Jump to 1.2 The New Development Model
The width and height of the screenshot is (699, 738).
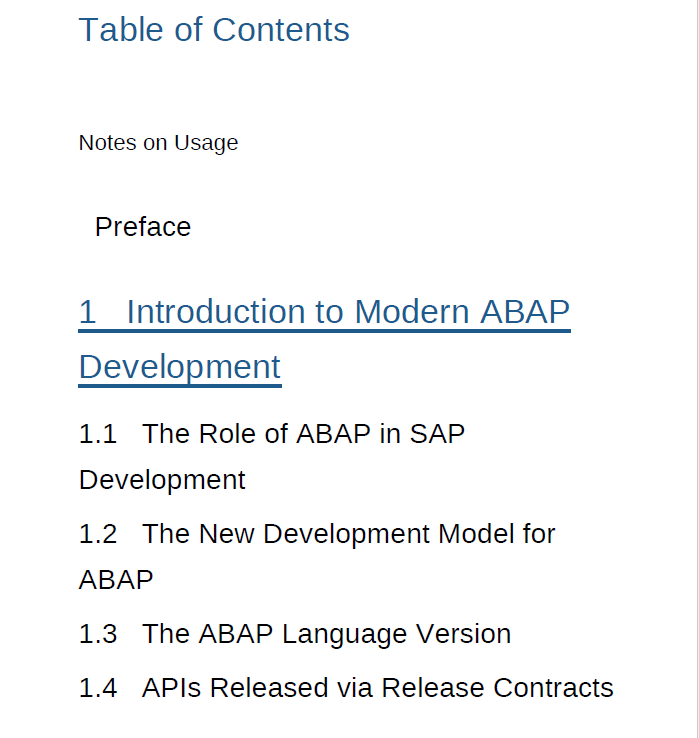[317, 534]
